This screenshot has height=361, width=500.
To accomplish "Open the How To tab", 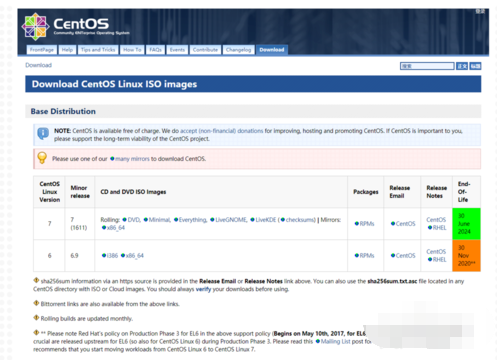I will [x=132, y=50].
